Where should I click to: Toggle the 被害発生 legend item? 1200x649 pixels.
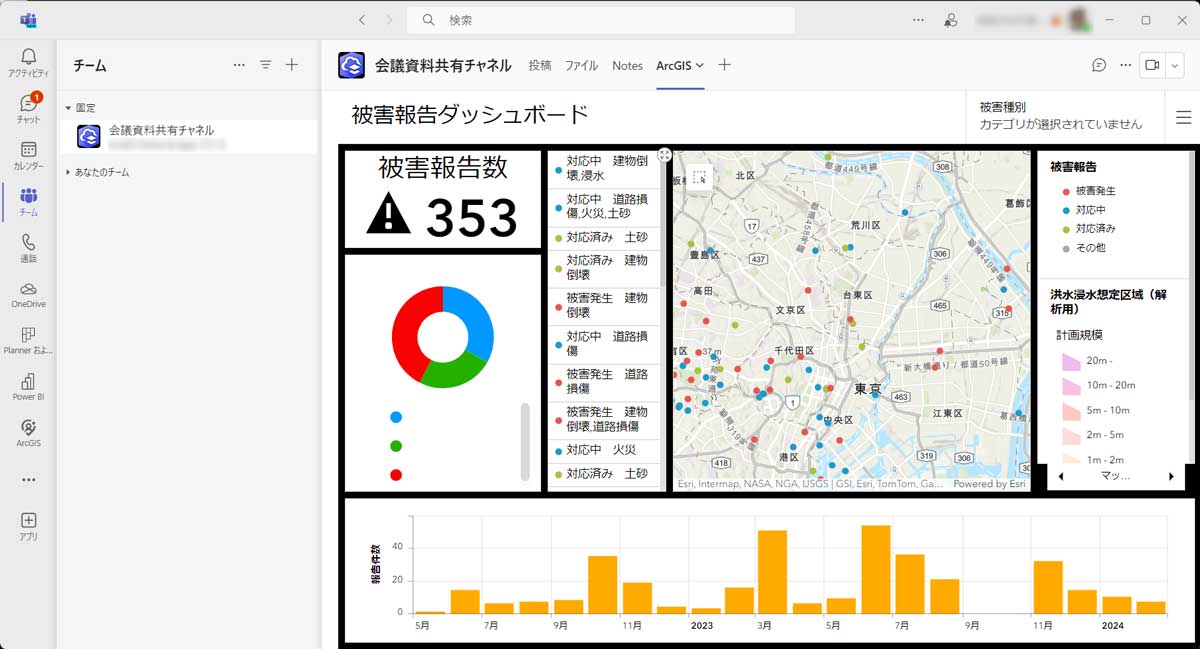pos(1092,190)
